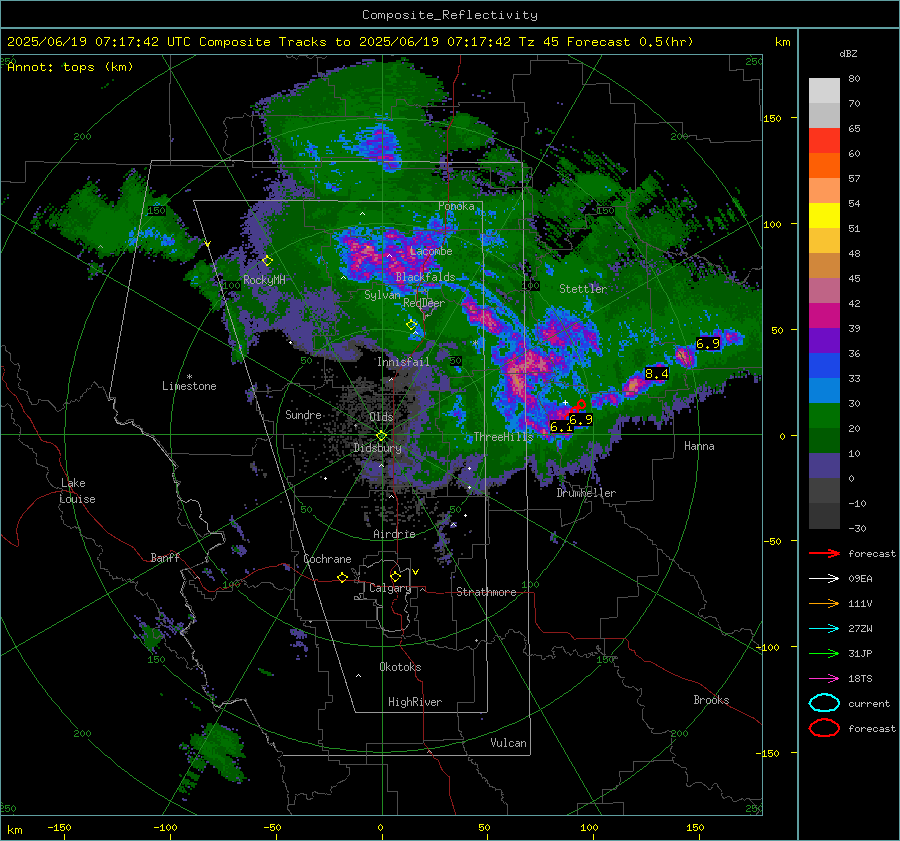900x841 pixels.
Task: Click the red forecast ellipse legend icon
Action: click(824, 728)
